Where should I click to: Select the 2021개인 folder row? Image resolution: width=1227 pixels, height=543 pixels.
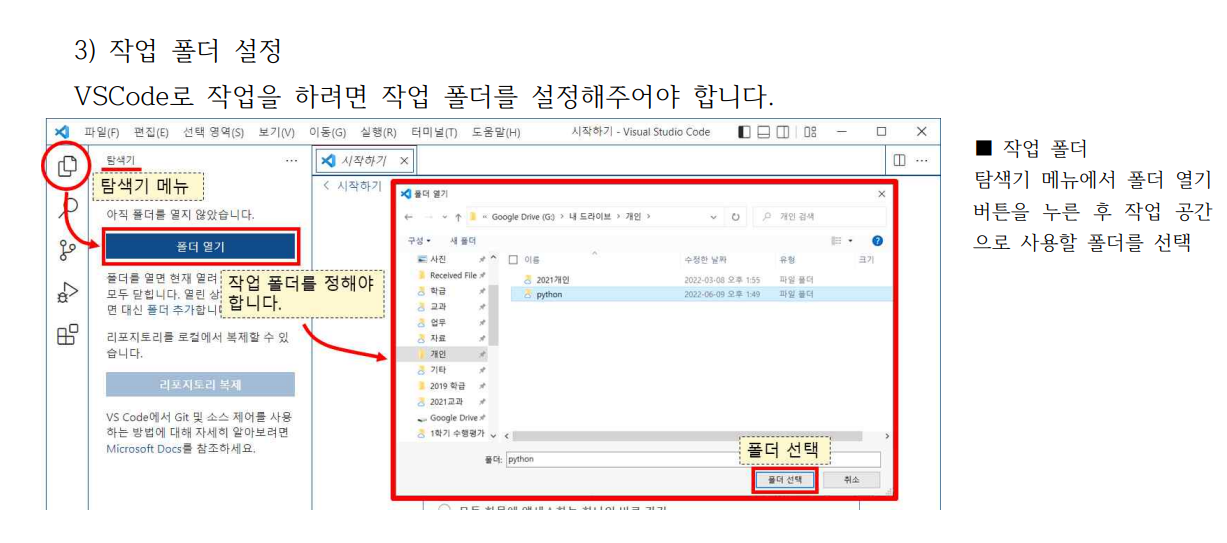[700, 279]
